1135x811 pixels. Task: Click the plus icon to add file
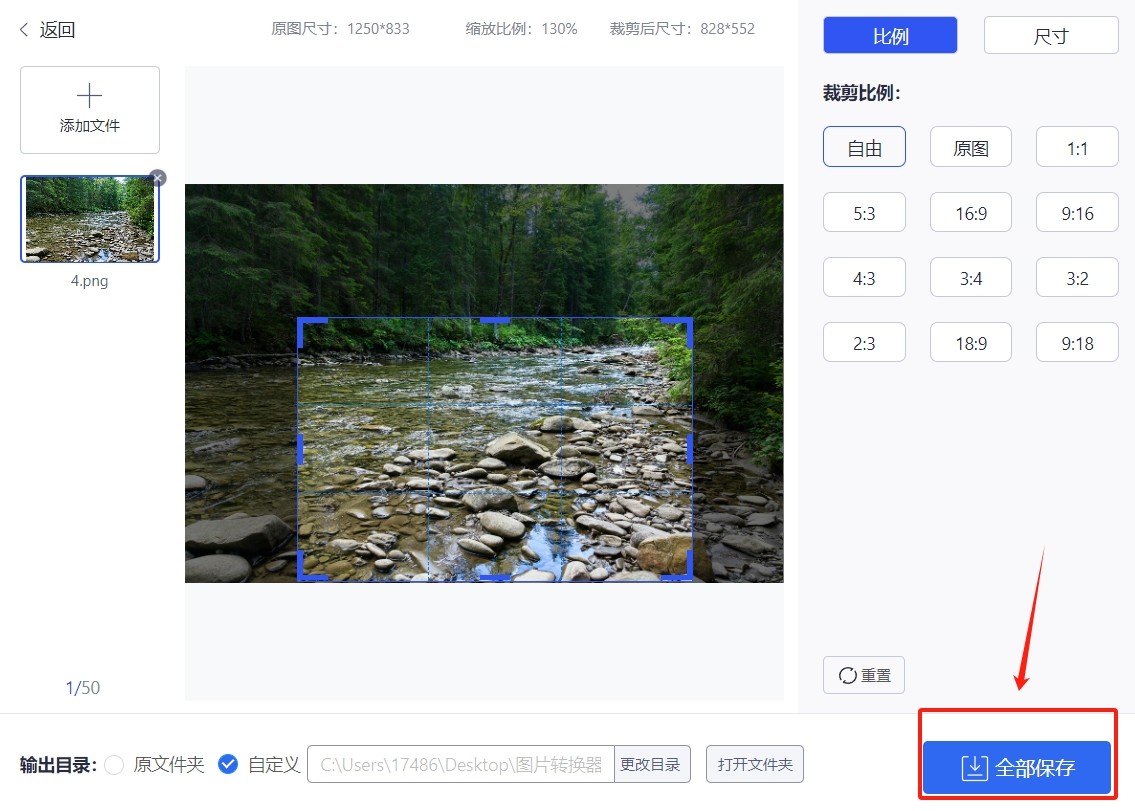pyautogui.click(x=90, y=97)
